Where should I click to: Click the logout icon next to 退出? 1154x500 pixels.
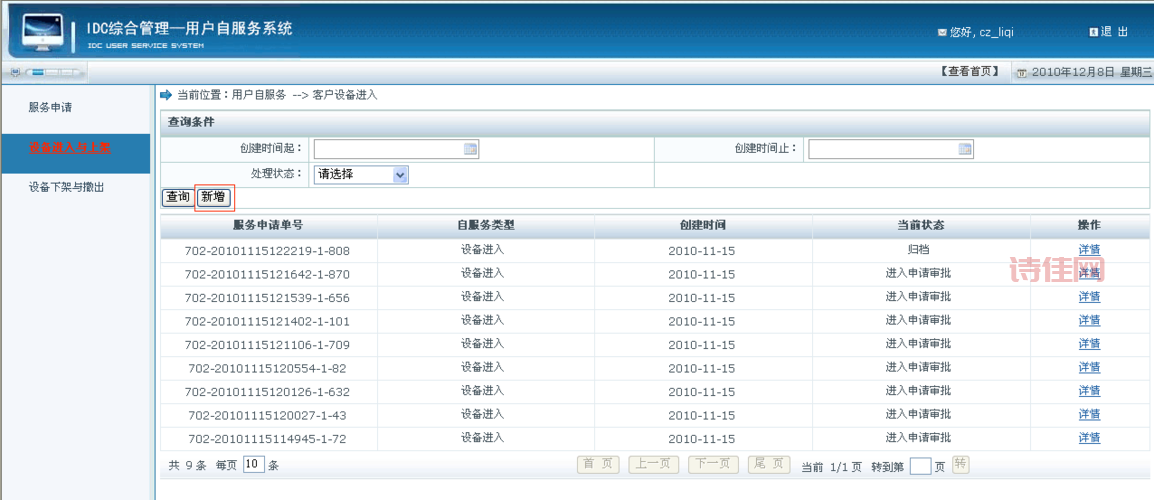click(x=1094, y=32)
